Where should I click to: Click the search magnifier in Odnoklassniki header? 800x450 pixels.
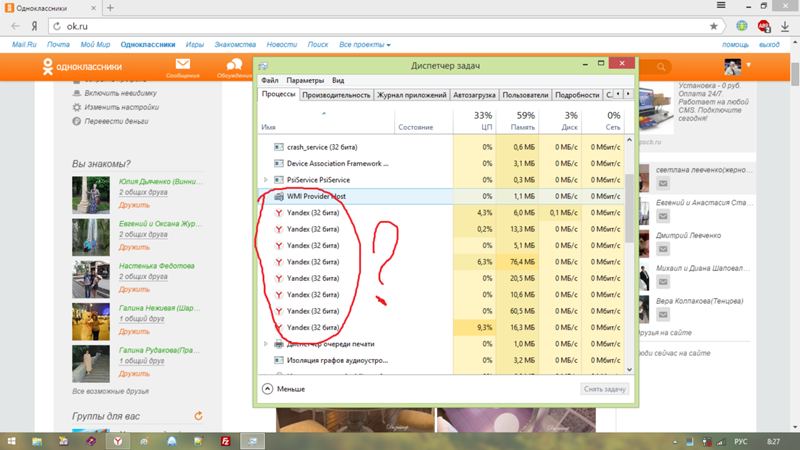661,67
